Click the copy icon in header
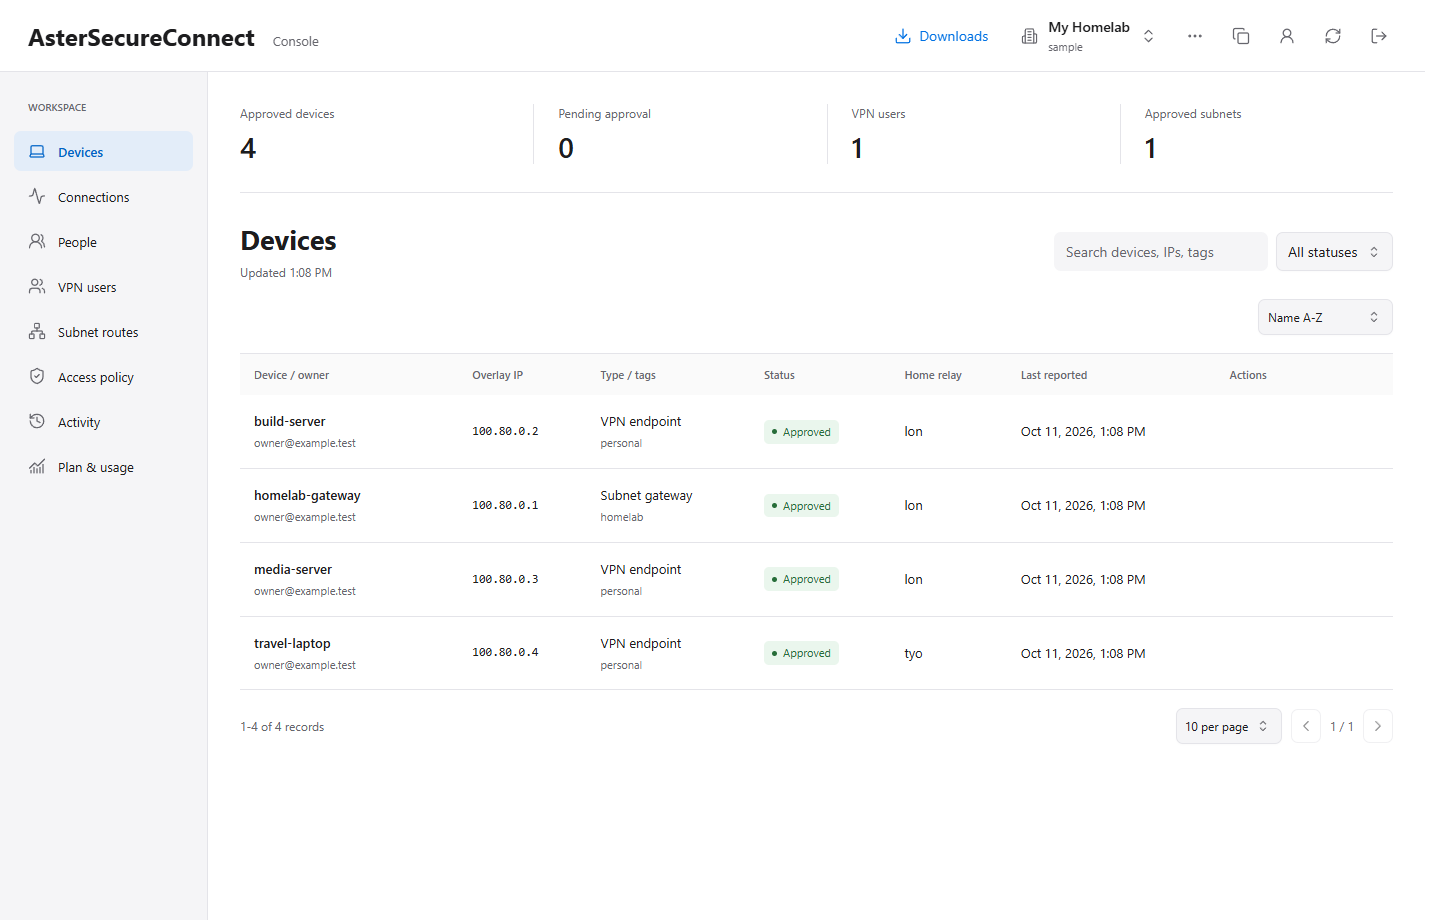 [1241, 36]
